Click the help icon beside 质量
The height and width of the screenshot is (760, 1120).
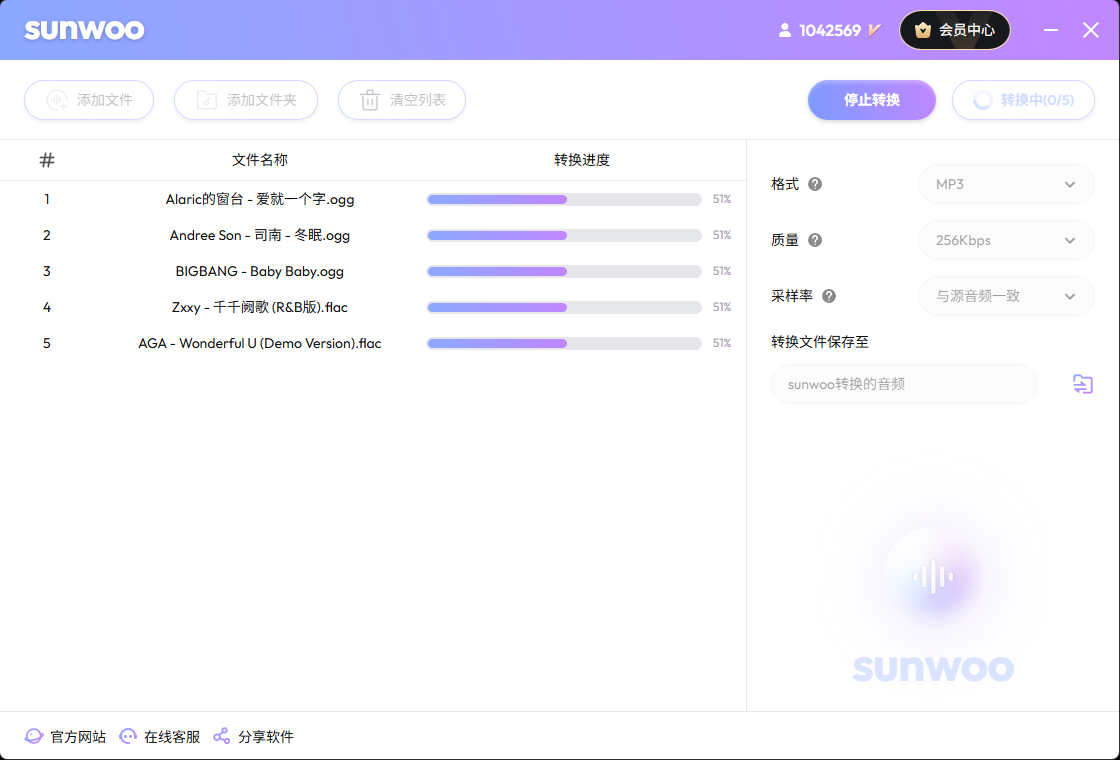[815, 240]
